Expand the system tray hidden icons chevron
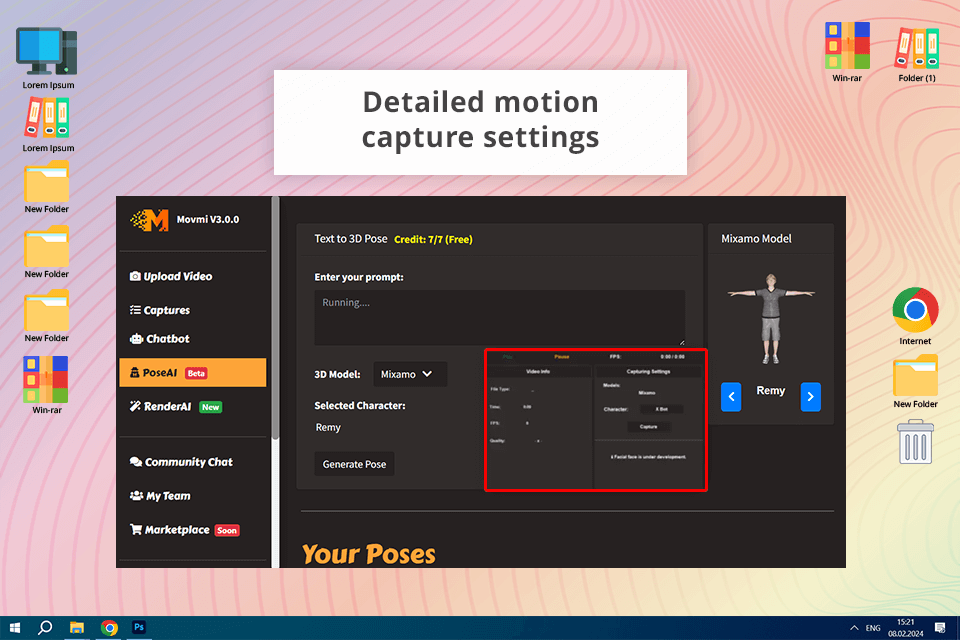Viewport: 960px width, 640px height. (x=853, y=628)
